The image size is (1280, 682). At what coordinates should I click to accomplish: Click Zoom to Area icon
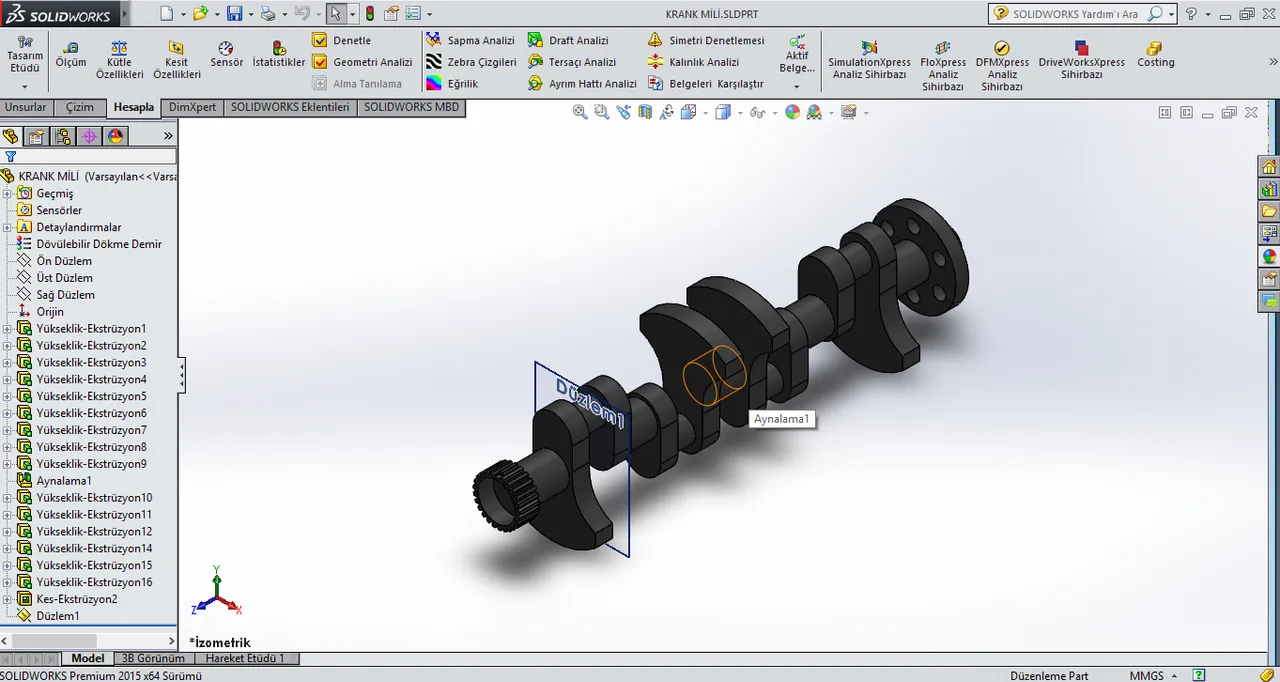click(x=602, y=112)
